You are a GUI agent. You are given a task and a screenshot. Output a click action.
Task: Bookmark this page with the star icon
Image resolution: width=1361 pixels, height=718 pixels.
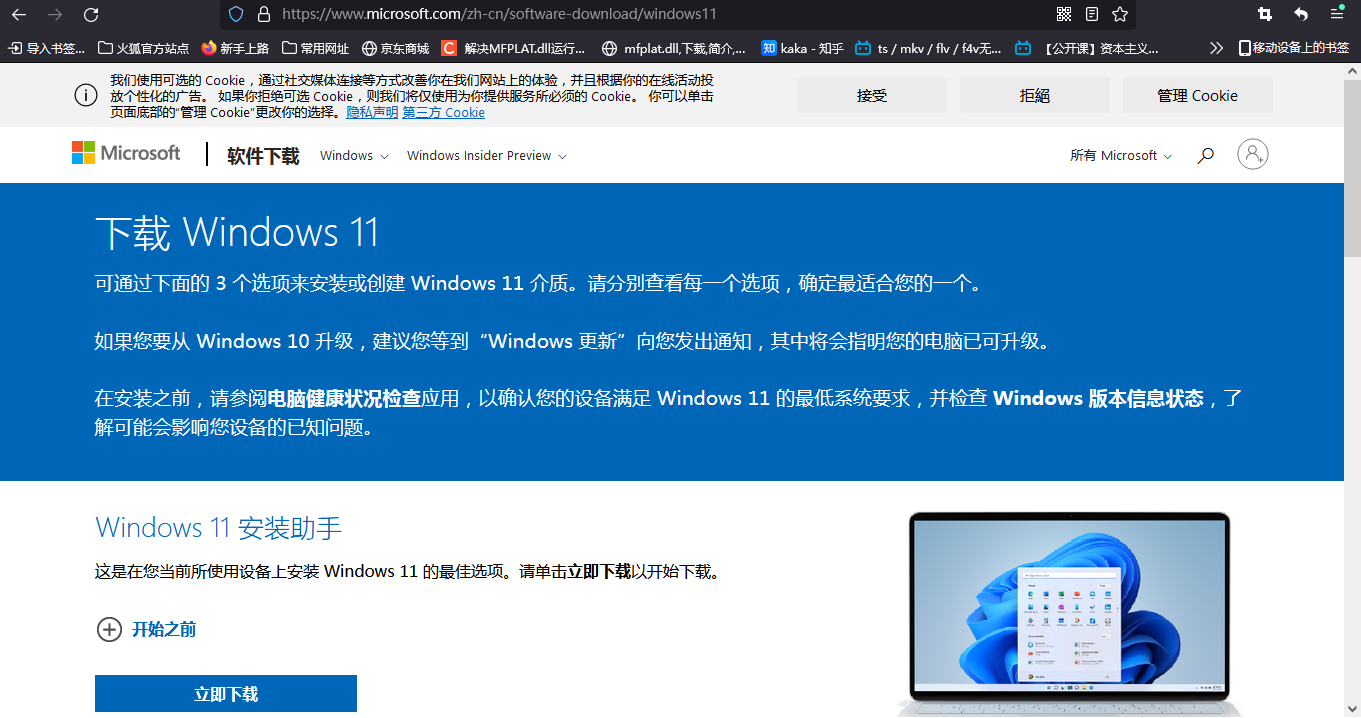point(1120,14)
